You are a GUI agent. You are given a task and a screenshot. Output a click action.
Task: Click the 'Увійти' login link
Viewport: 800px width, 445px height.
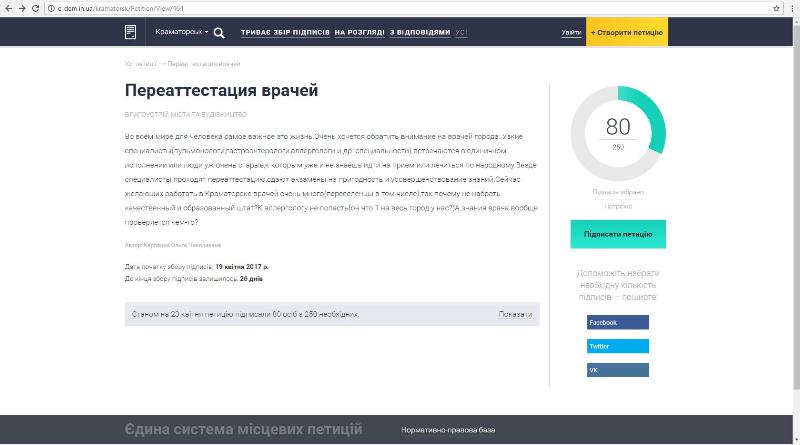[571, 33]
